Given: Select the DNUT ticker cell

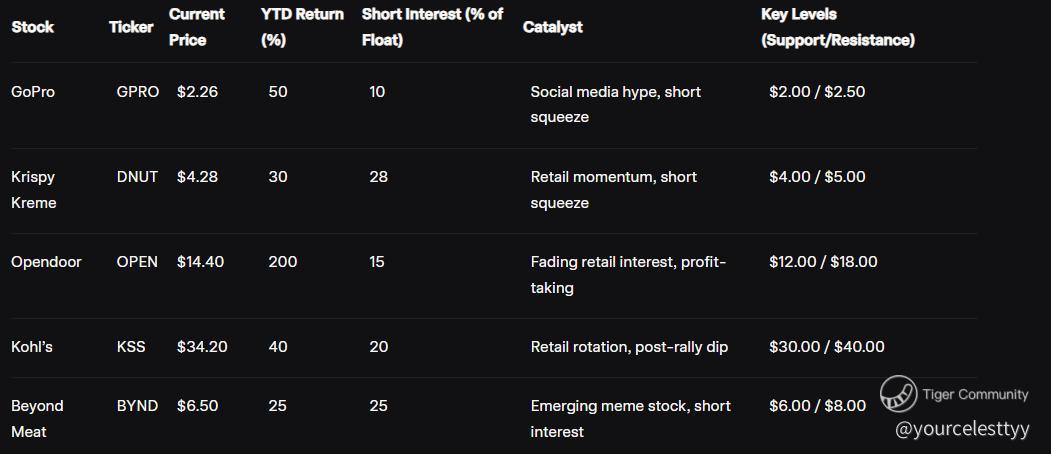Looking at the screenshot, I should 137,177.
